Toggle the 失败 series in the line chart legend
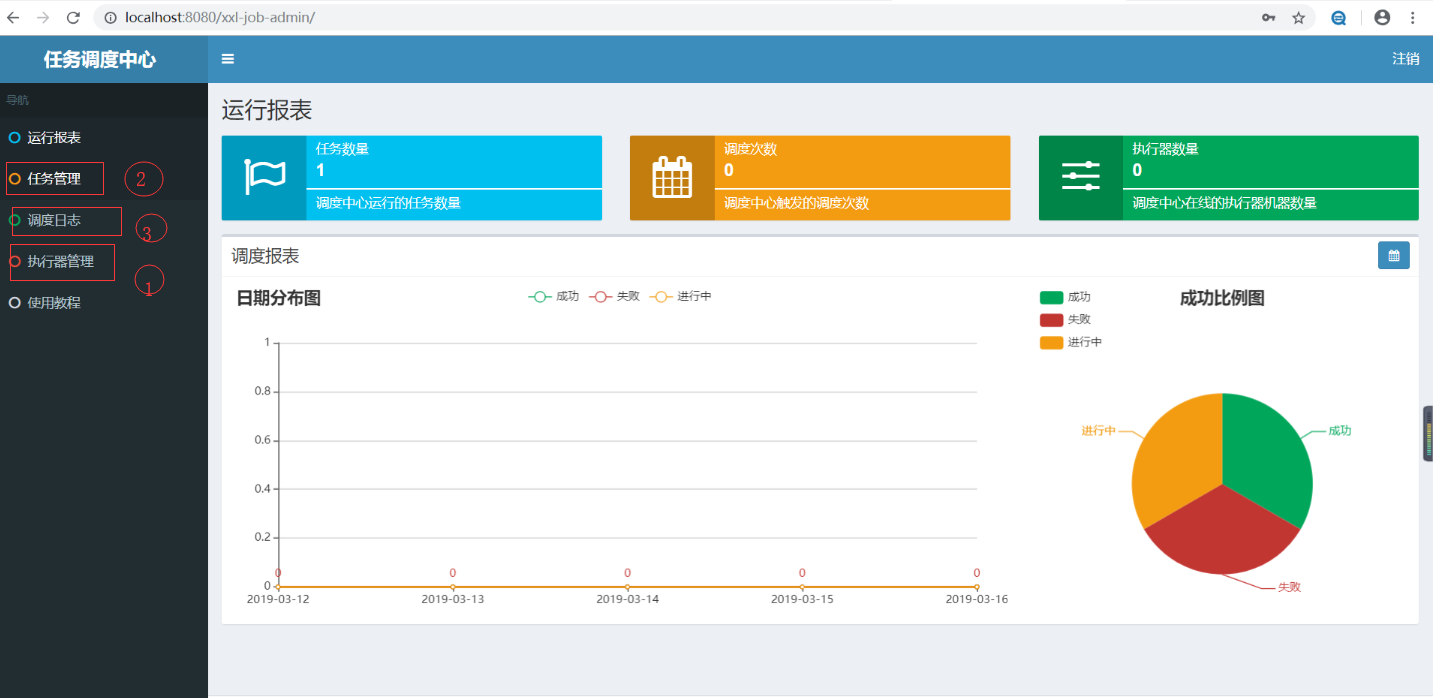Screen dimensions: 1447x698 (615, 296)
